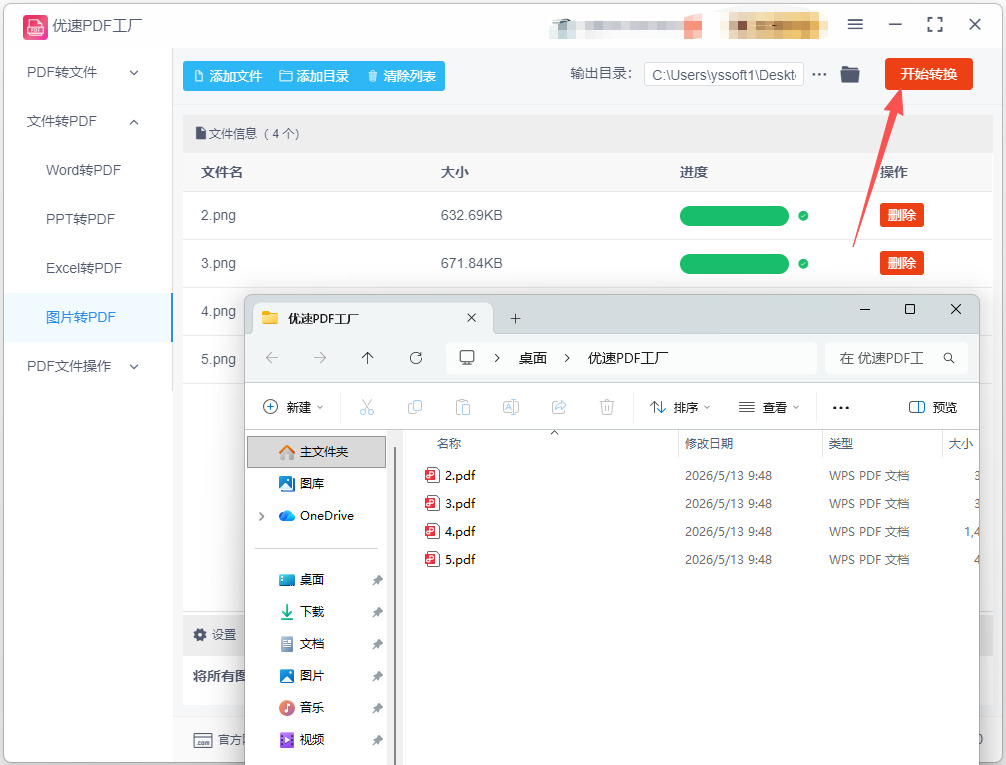Click the Explorer search box 在 优速PDF工厂
This screenshot has height=765, width=1006.
point(896,358)
